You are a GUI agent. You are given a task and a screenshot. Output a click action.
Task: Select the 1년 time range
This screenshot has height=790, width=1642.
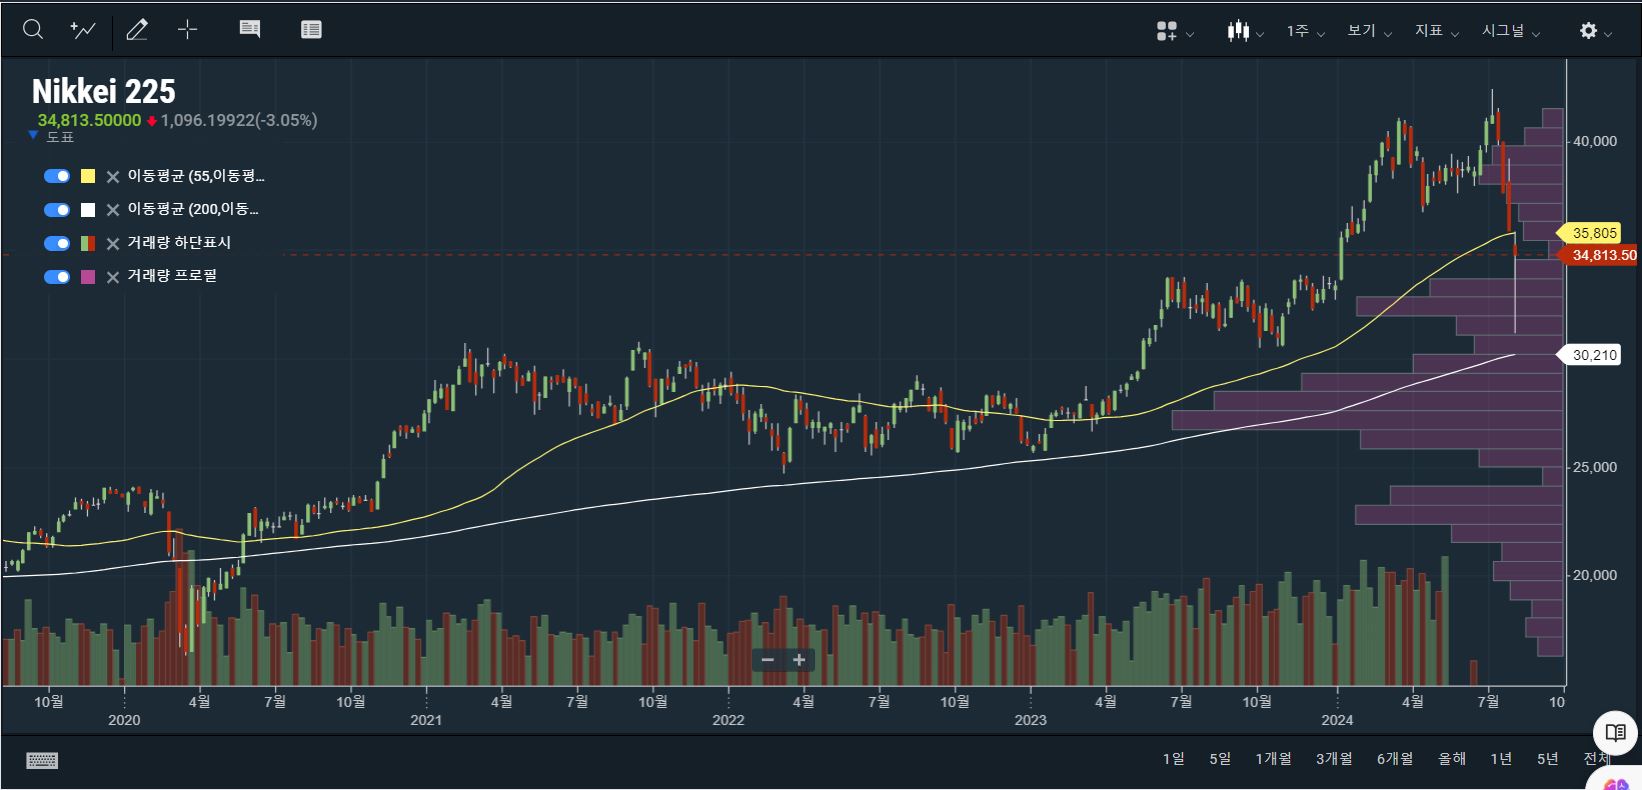coord(1501,759)
